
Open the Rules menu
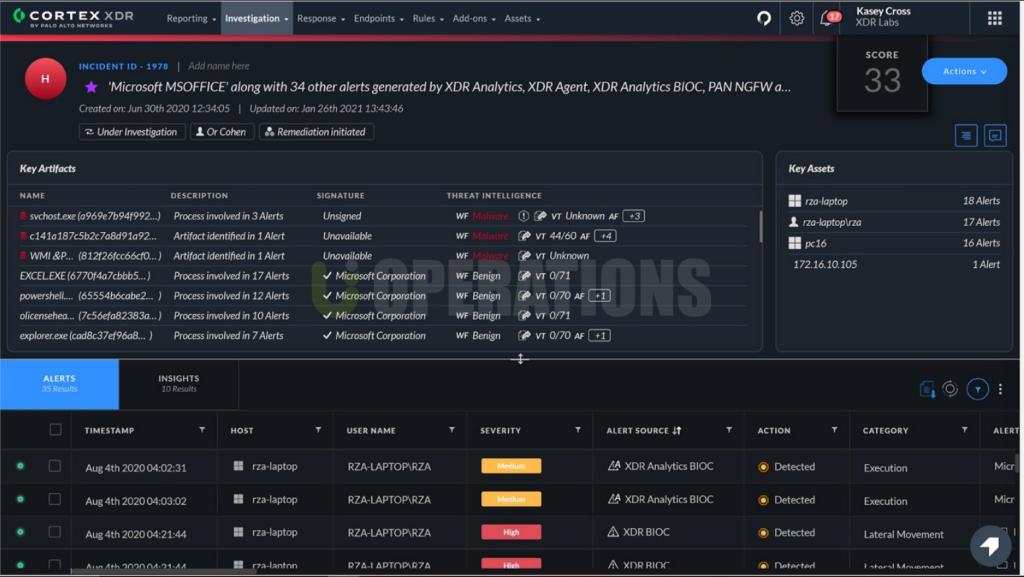click(x=428, y=18)
